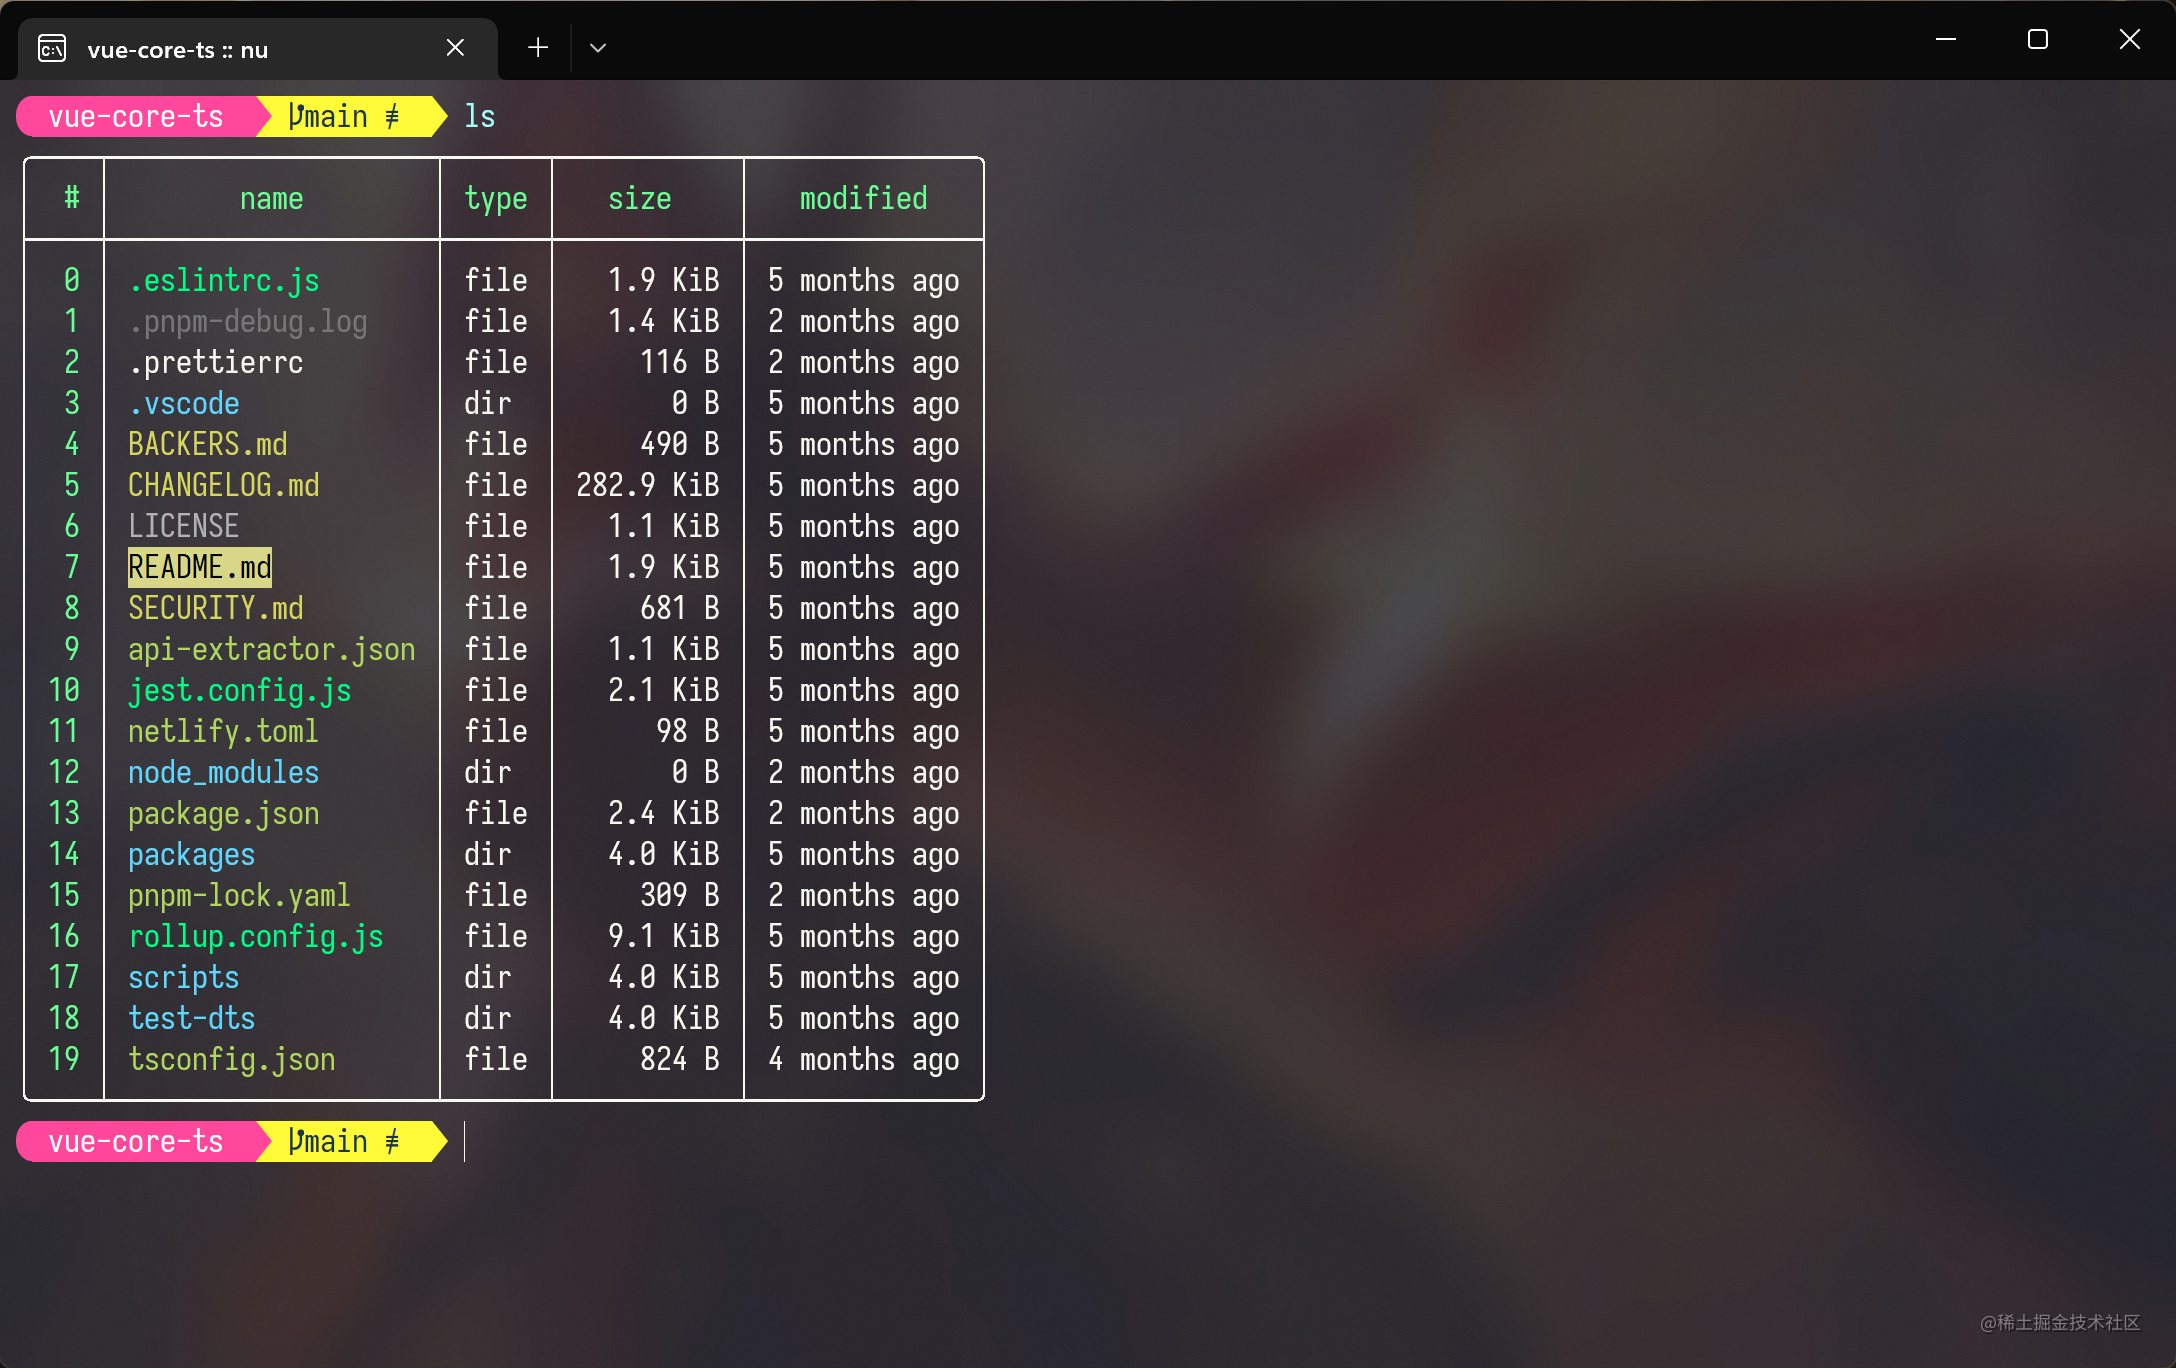Image resolution: width=2176 pixels, height=1368 pixels.
Task: Maximize the terminal window
Action: point(2038,40)
